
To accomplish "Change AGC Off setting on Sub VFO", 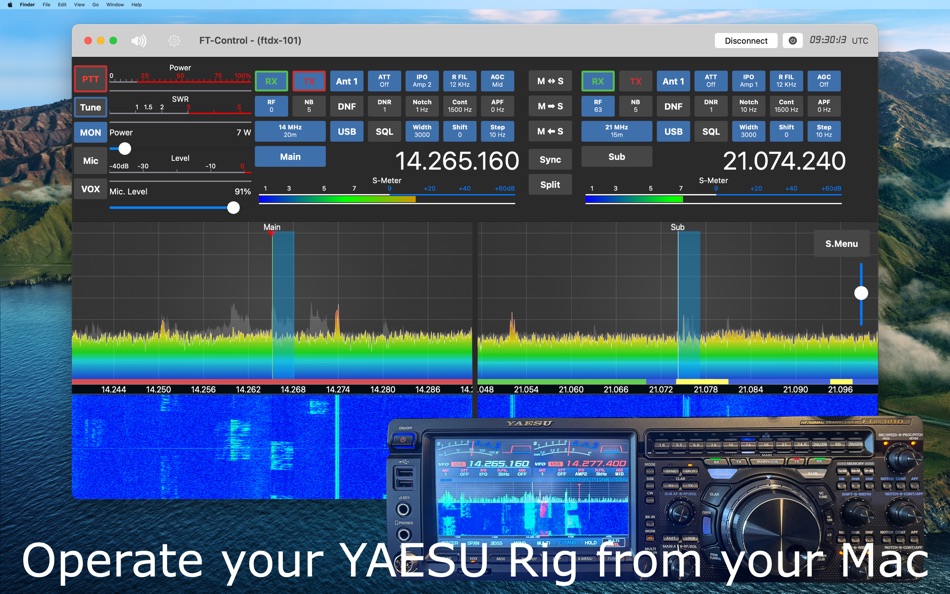I will [x=824, y=81].
